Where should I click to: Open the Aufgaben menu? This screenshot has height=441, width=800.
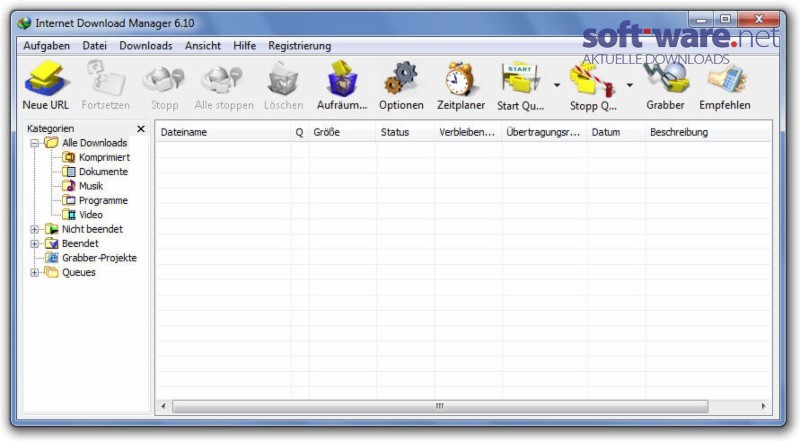click(46, 45)
